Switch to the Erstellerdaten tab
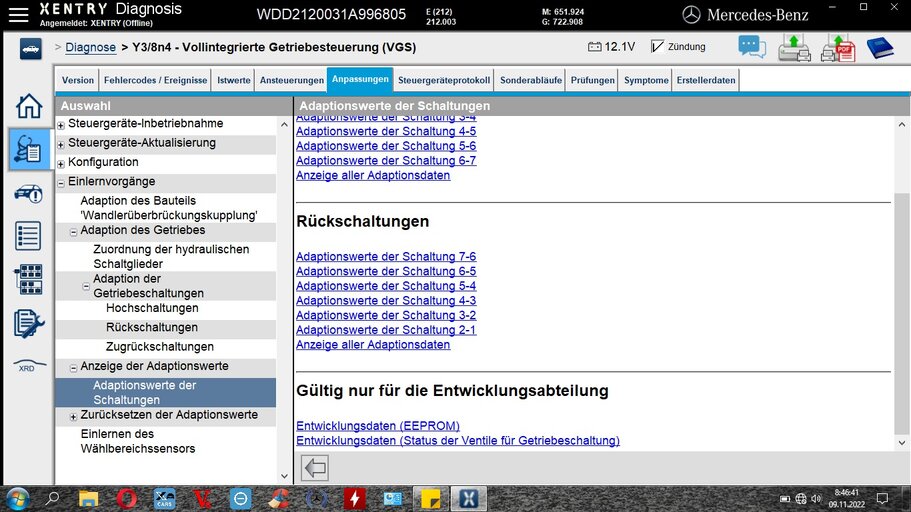The width and height of the screenshot is (911, 512). [x=706, y=80]
